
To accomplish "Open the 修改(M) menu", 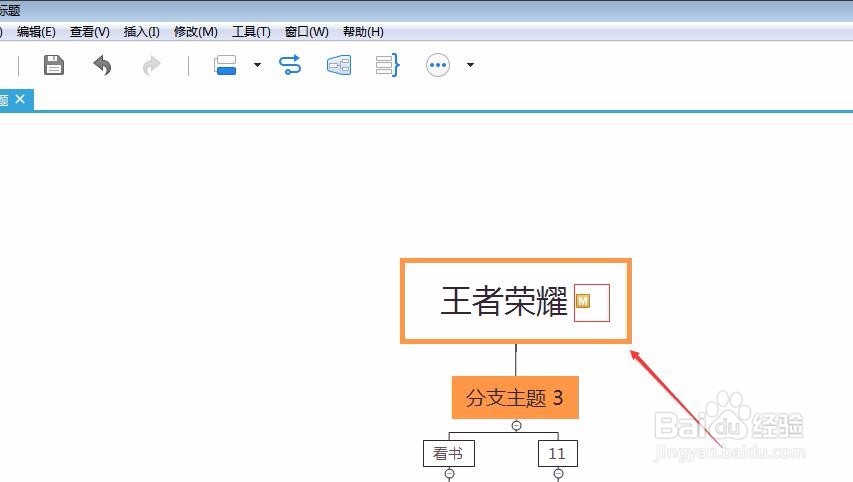I will [x=196, y=32].
